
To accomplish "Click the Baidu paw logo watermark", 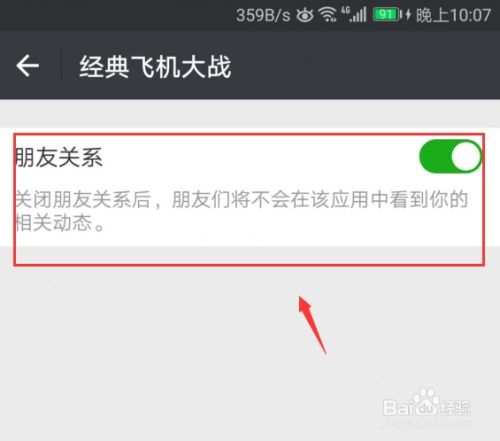I will pos(426,402).
